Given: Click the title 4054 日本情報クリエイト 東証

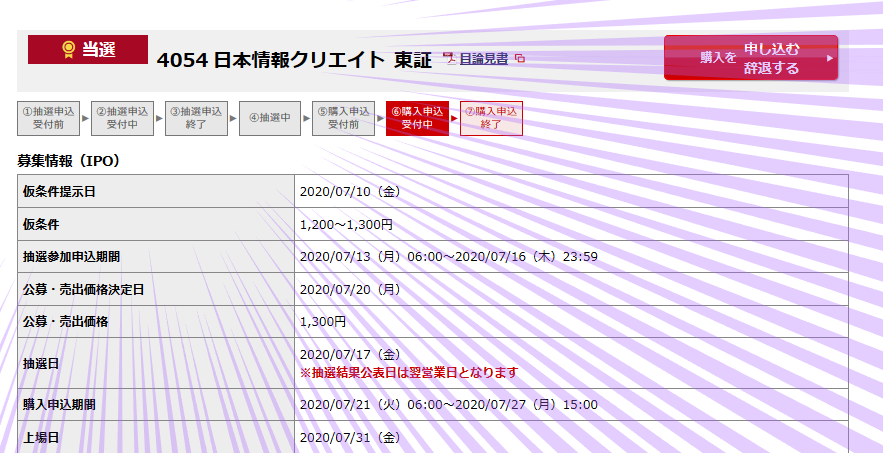Looking at the screenshot, I should coord(294,60).
